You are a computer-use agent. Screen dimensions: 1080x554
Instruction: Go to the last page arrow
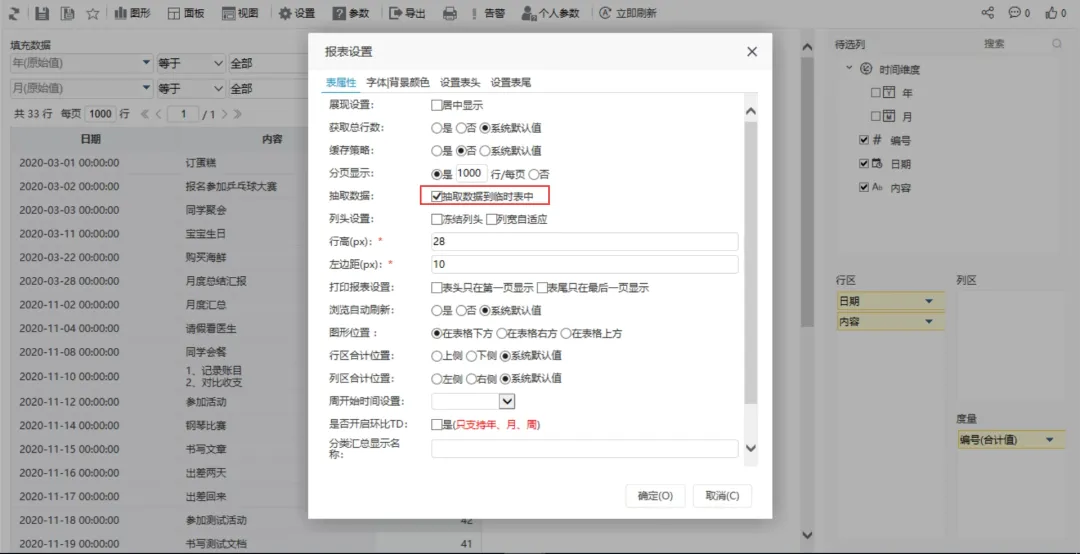tap(237, 114)
